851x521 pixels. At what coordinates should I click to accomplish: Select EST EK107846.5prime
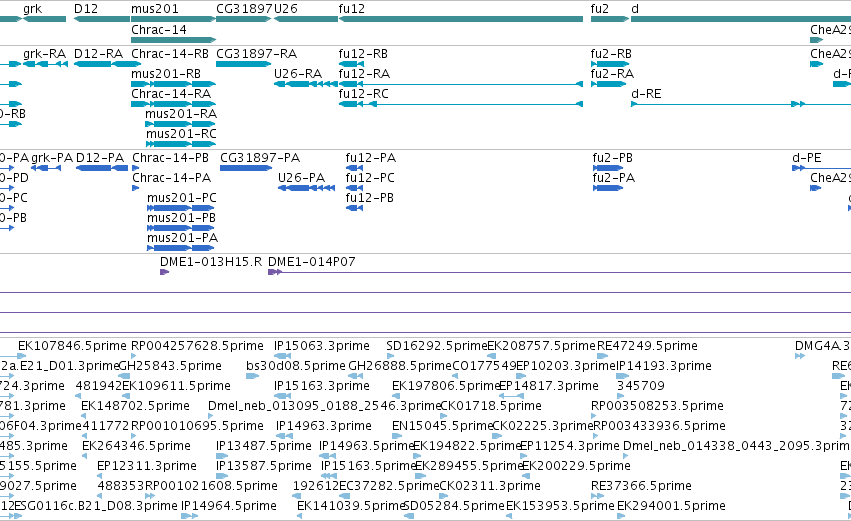72,346
